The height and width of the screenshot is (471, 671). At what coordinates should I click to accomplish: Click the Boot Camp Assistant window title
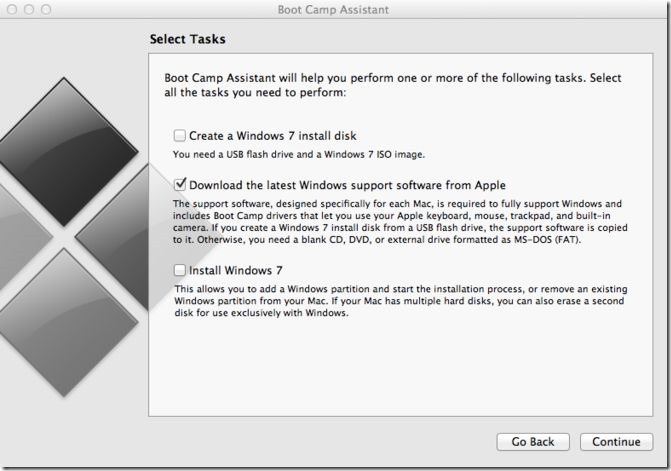pyautogui.click(x=333, y=9)
